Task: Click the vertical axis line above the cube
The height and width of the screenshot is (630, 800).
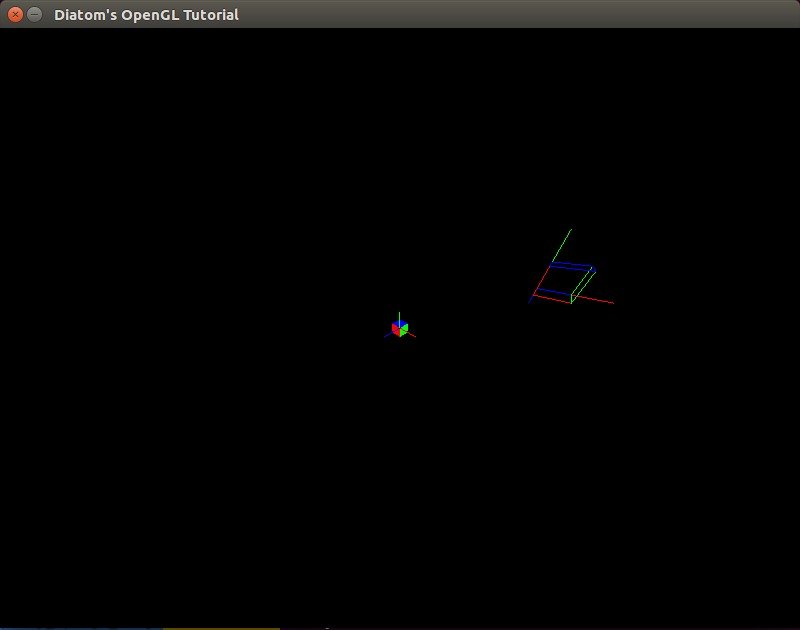Action: (x=400, y=316)
